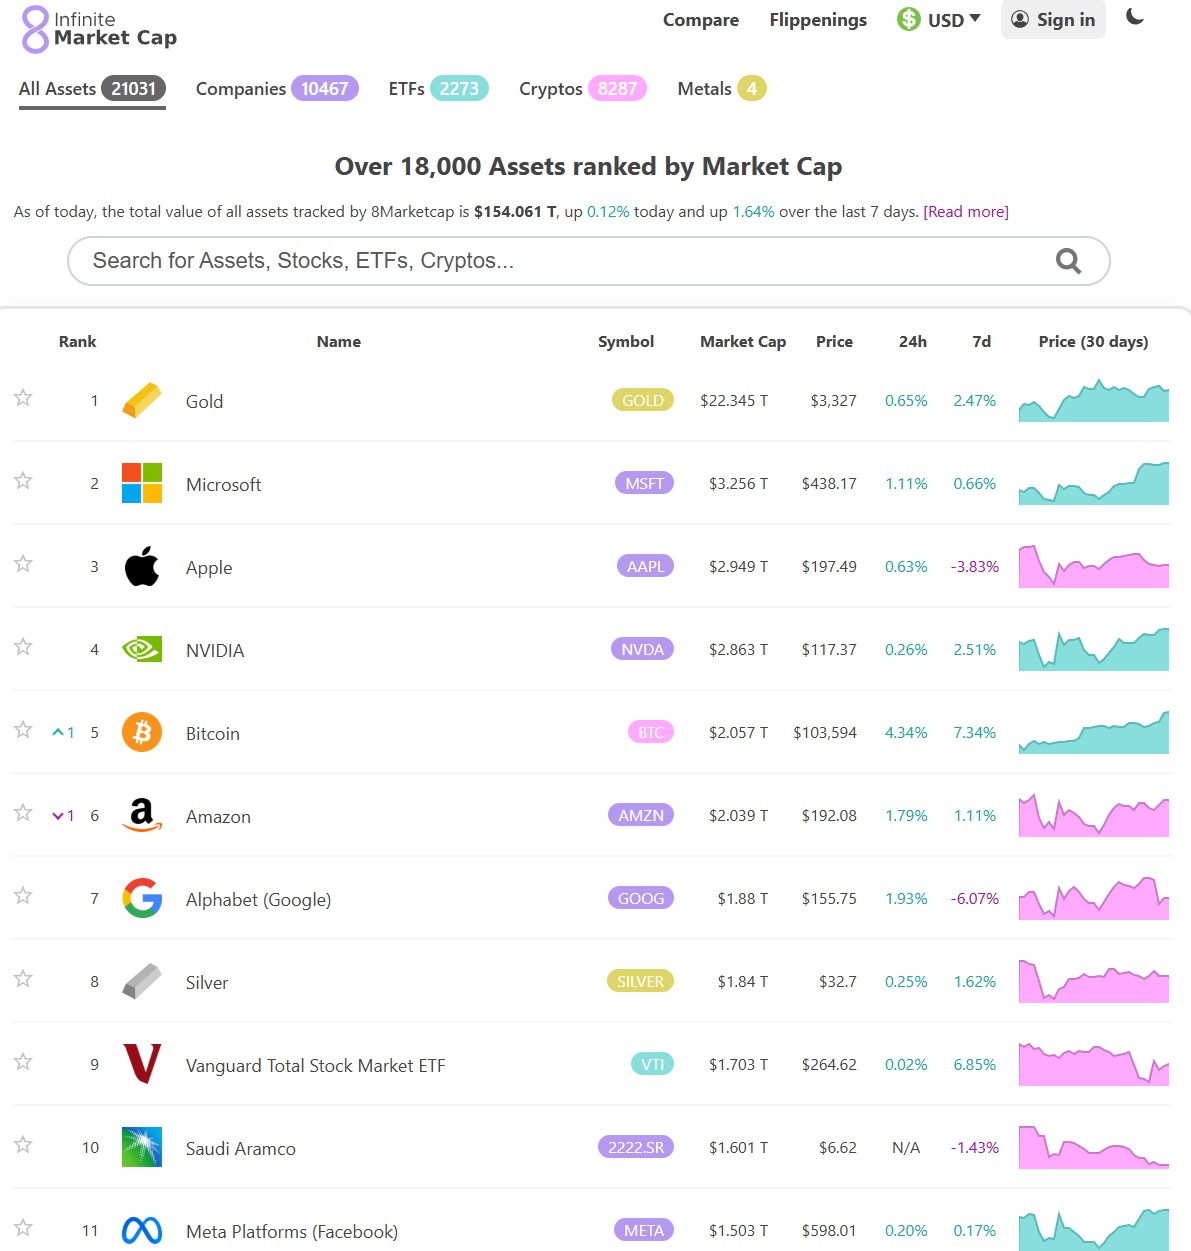This screenshot has width=1191, height=1251.
Task: Click the Bitcoin logo icon
Action: pyautogui.click(x=142, y=733)
